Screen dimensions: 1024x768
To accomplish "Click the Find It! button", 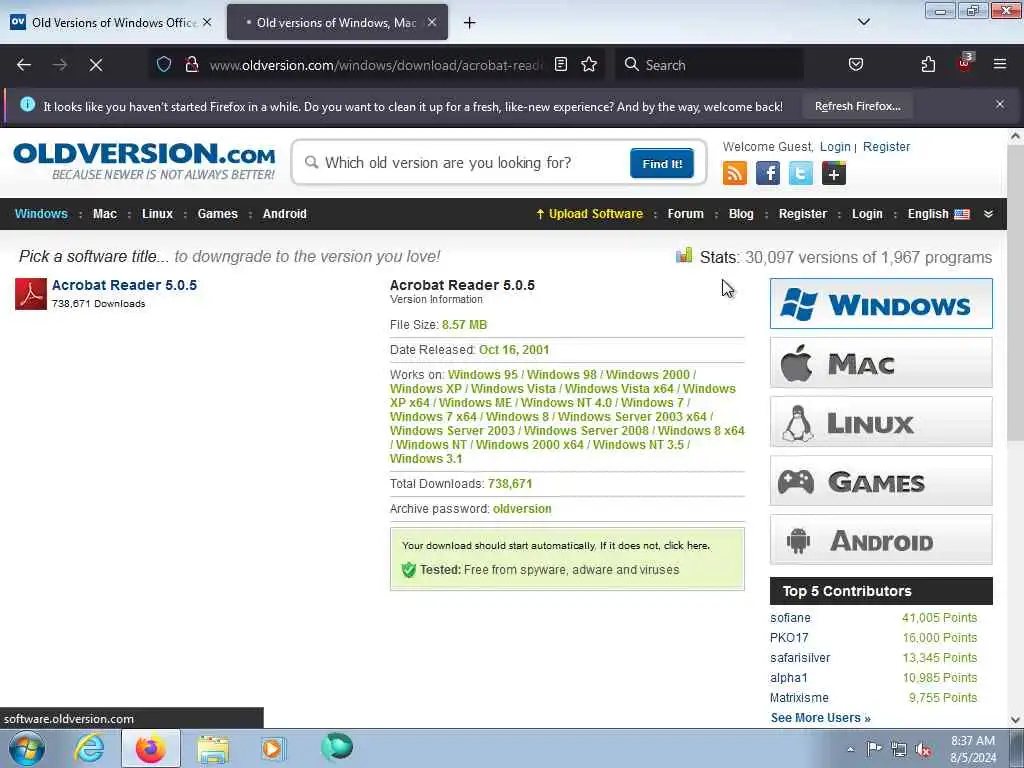I will (662, 163).
